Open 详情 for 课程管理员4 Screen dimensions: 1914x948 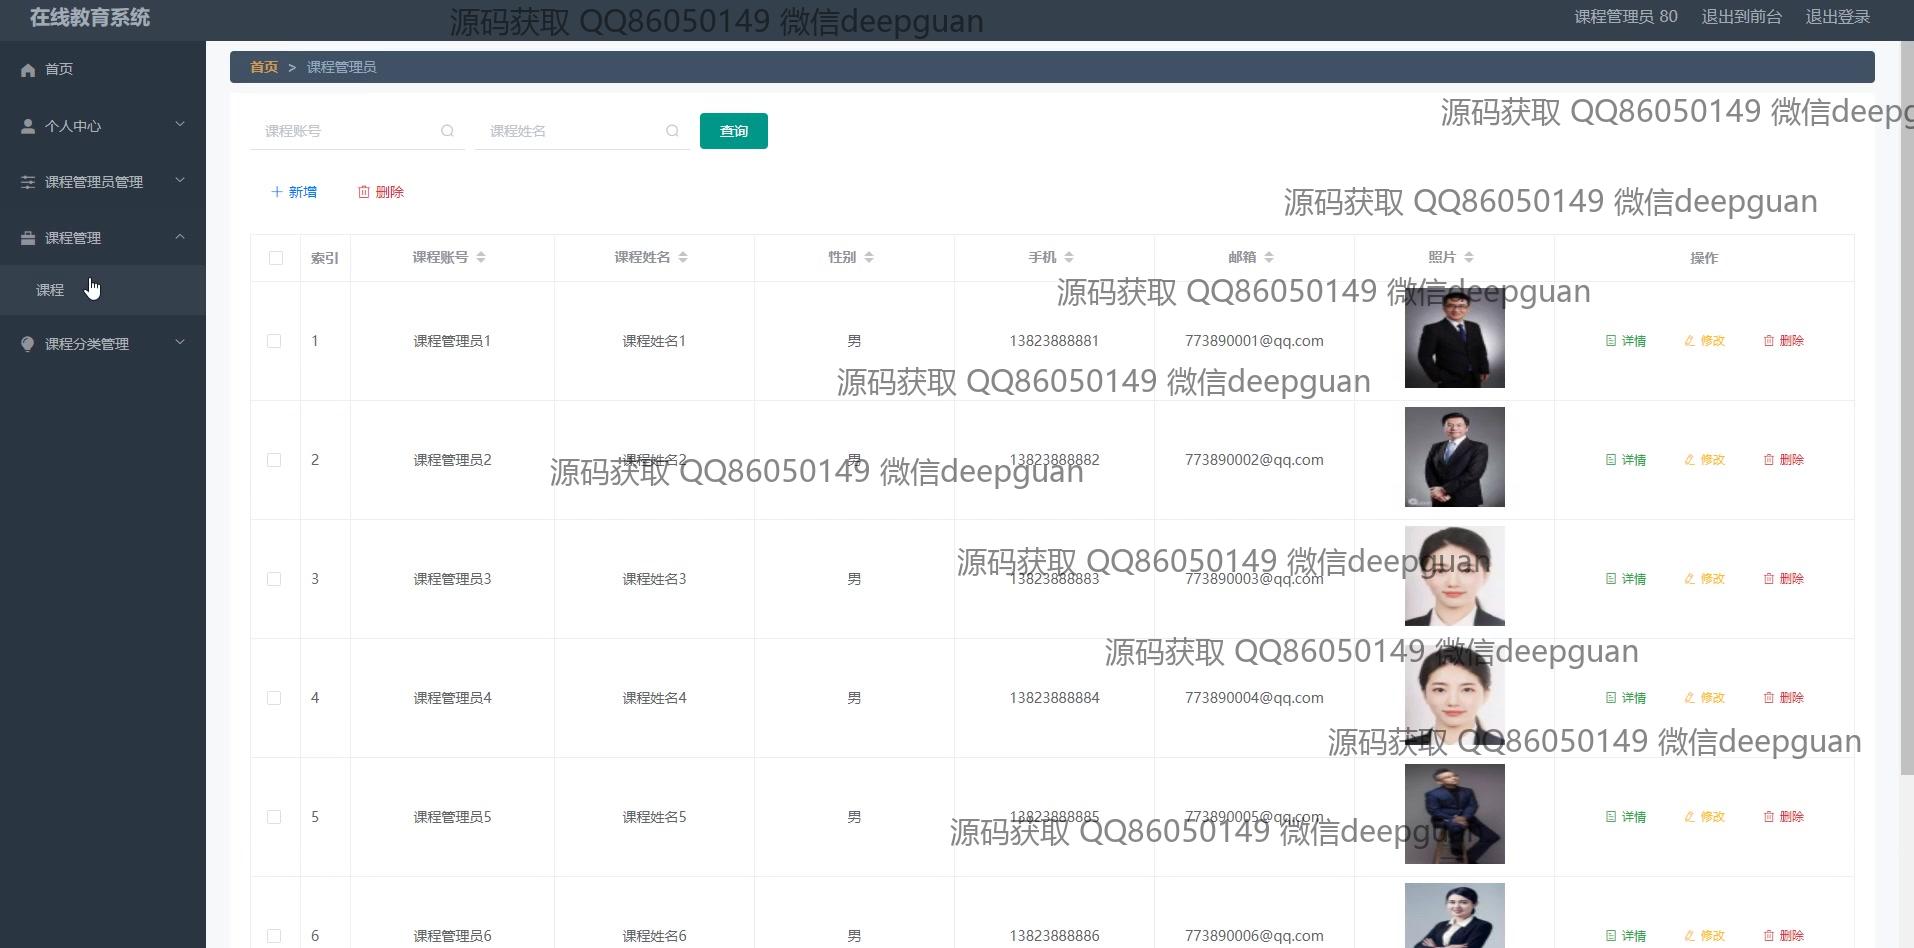1626,698
